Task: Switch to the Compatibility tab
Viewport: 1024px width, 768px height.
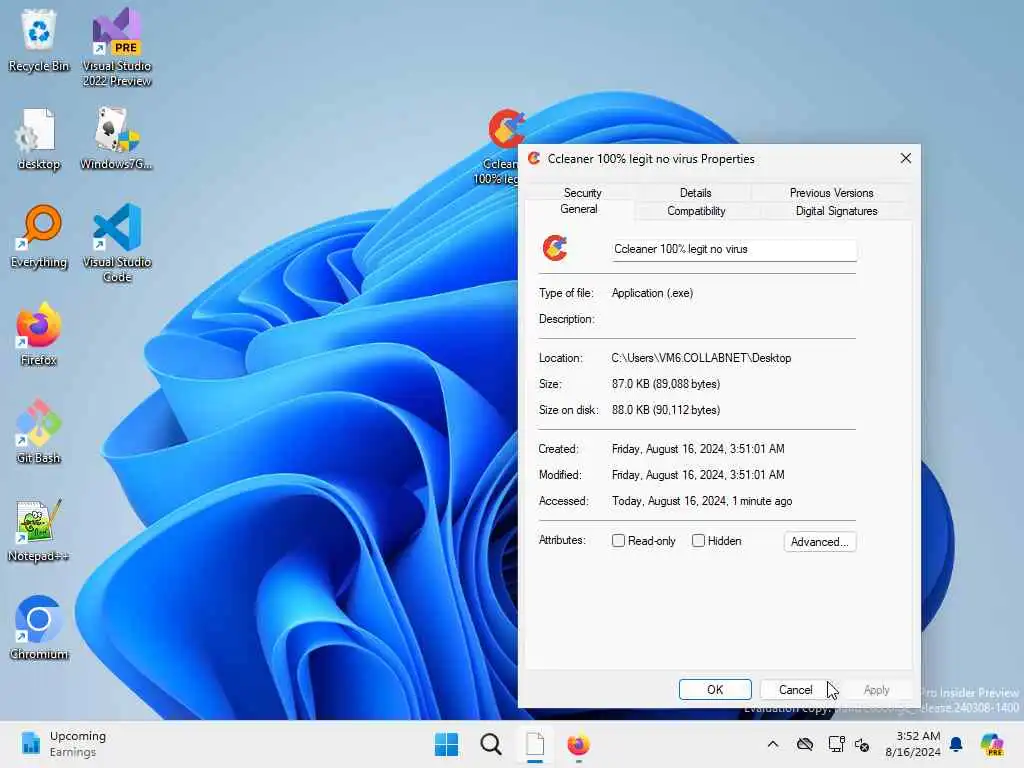Action: pos(696,211)
